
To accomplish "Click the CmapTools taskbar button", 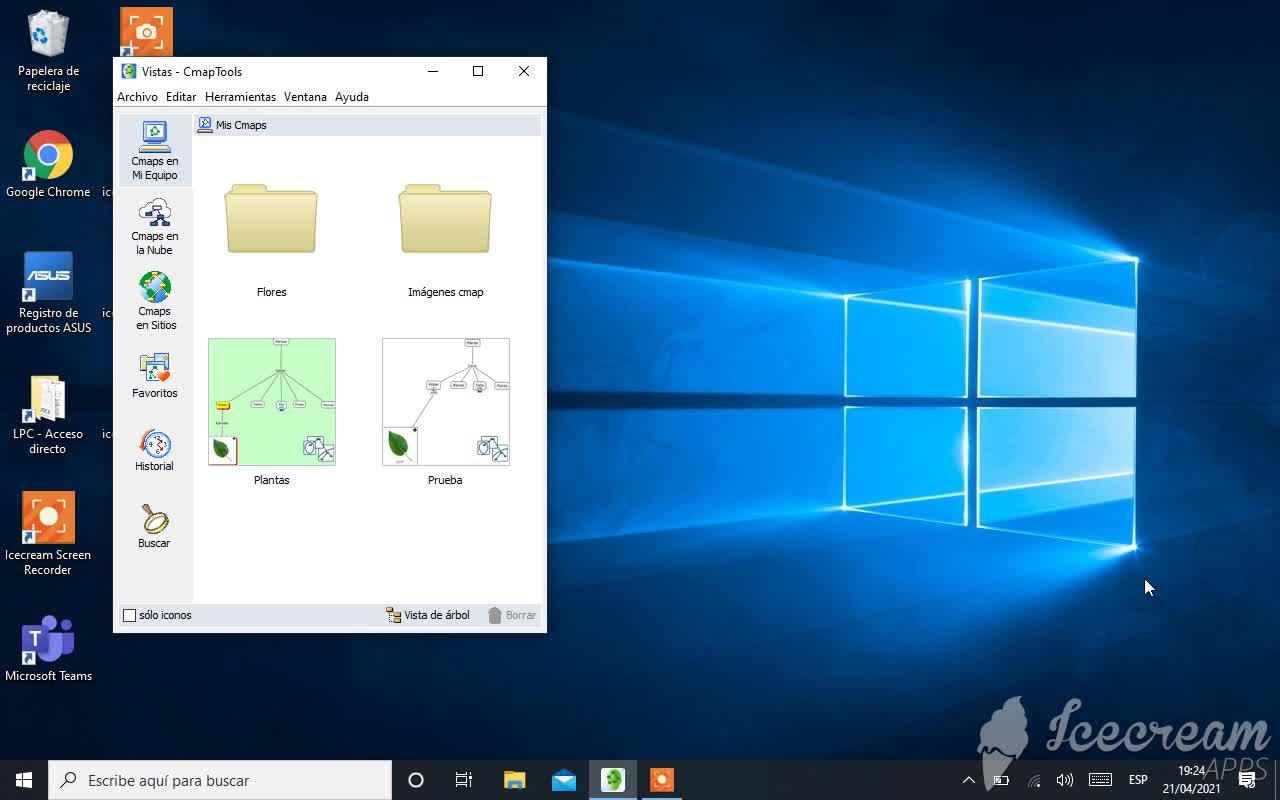I will click(x=612, y=780).
